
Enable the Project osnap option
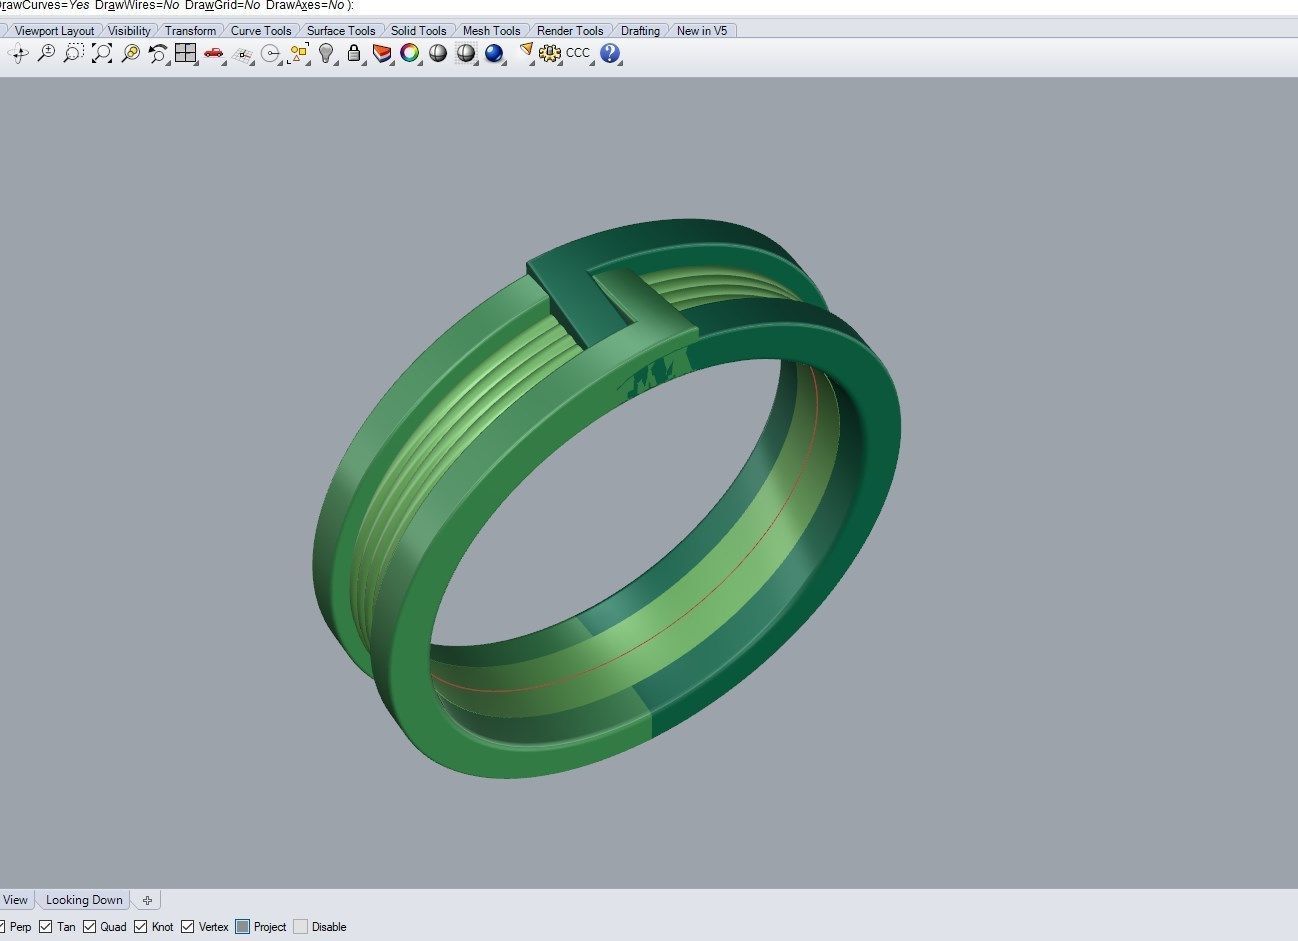[242, 927]
